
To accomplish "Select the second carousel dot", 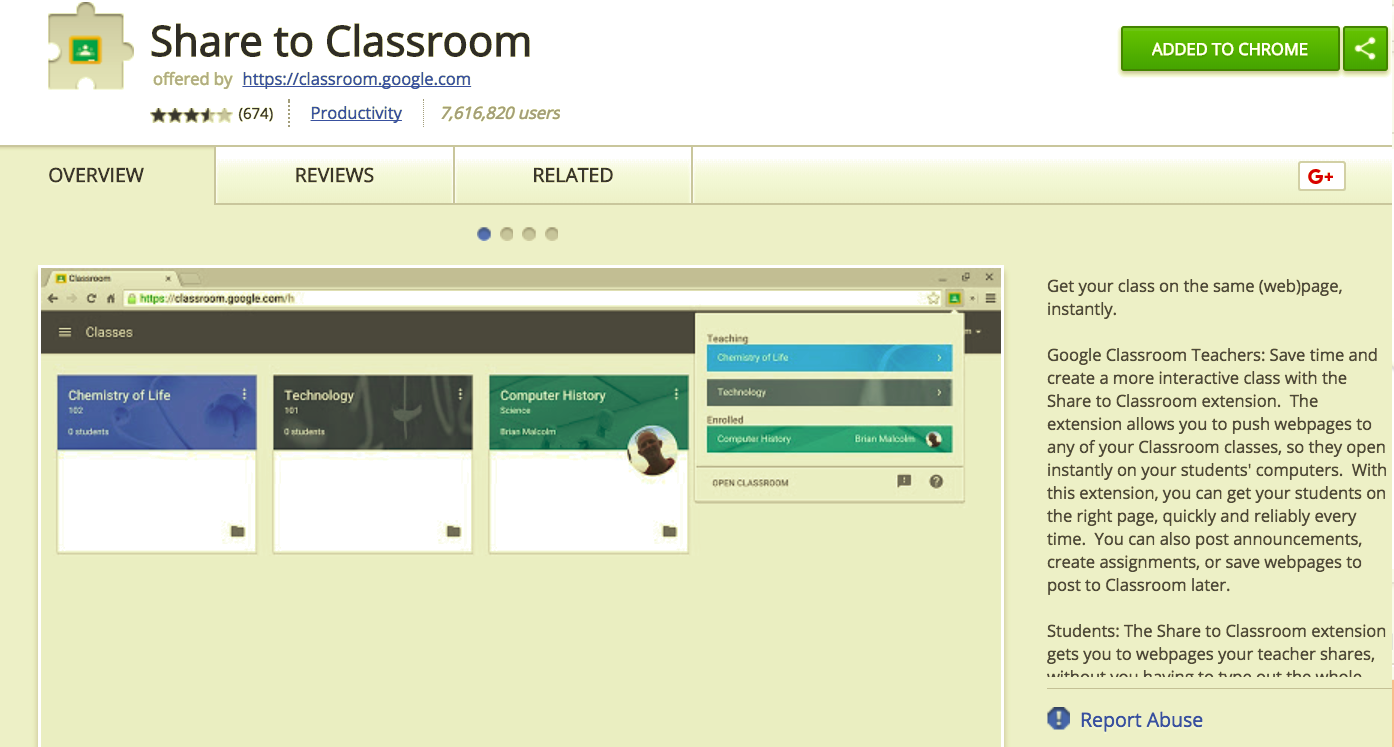I will click(x=506, y=233).
